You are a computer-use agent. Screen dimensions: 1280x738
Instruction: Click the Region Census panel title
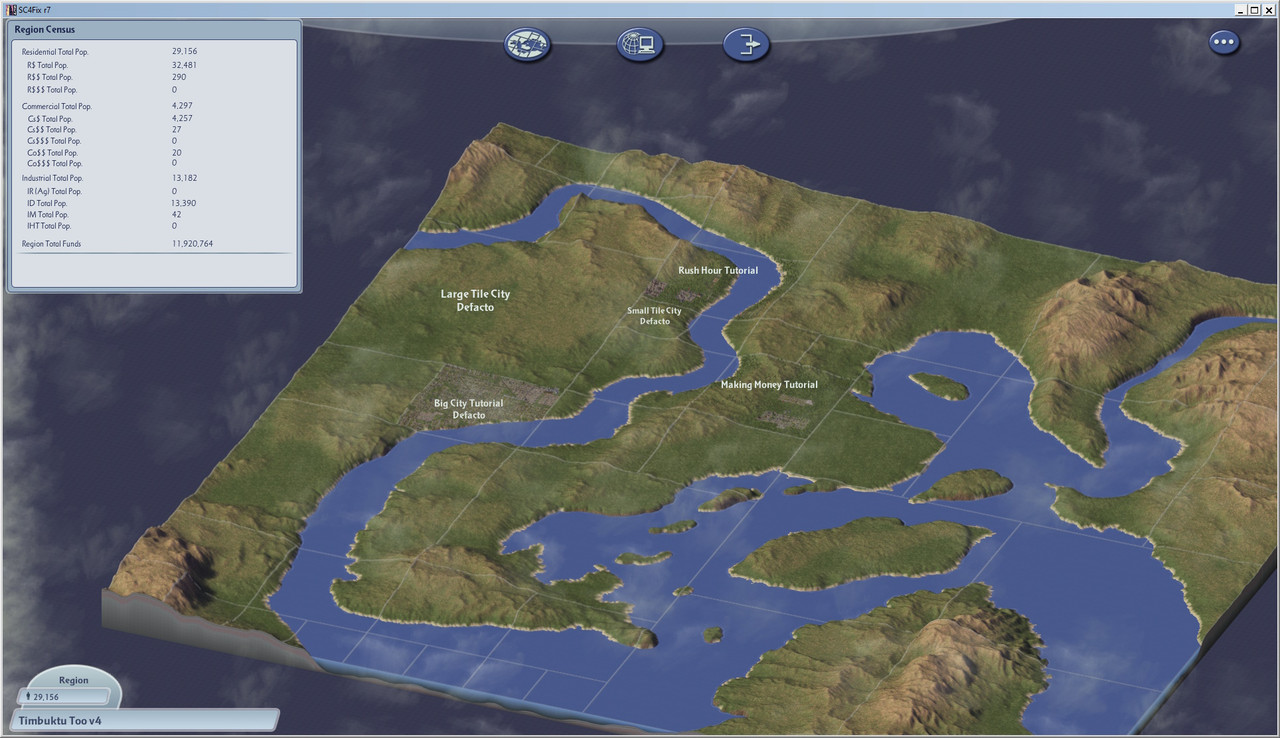click(x=45, y=30)
